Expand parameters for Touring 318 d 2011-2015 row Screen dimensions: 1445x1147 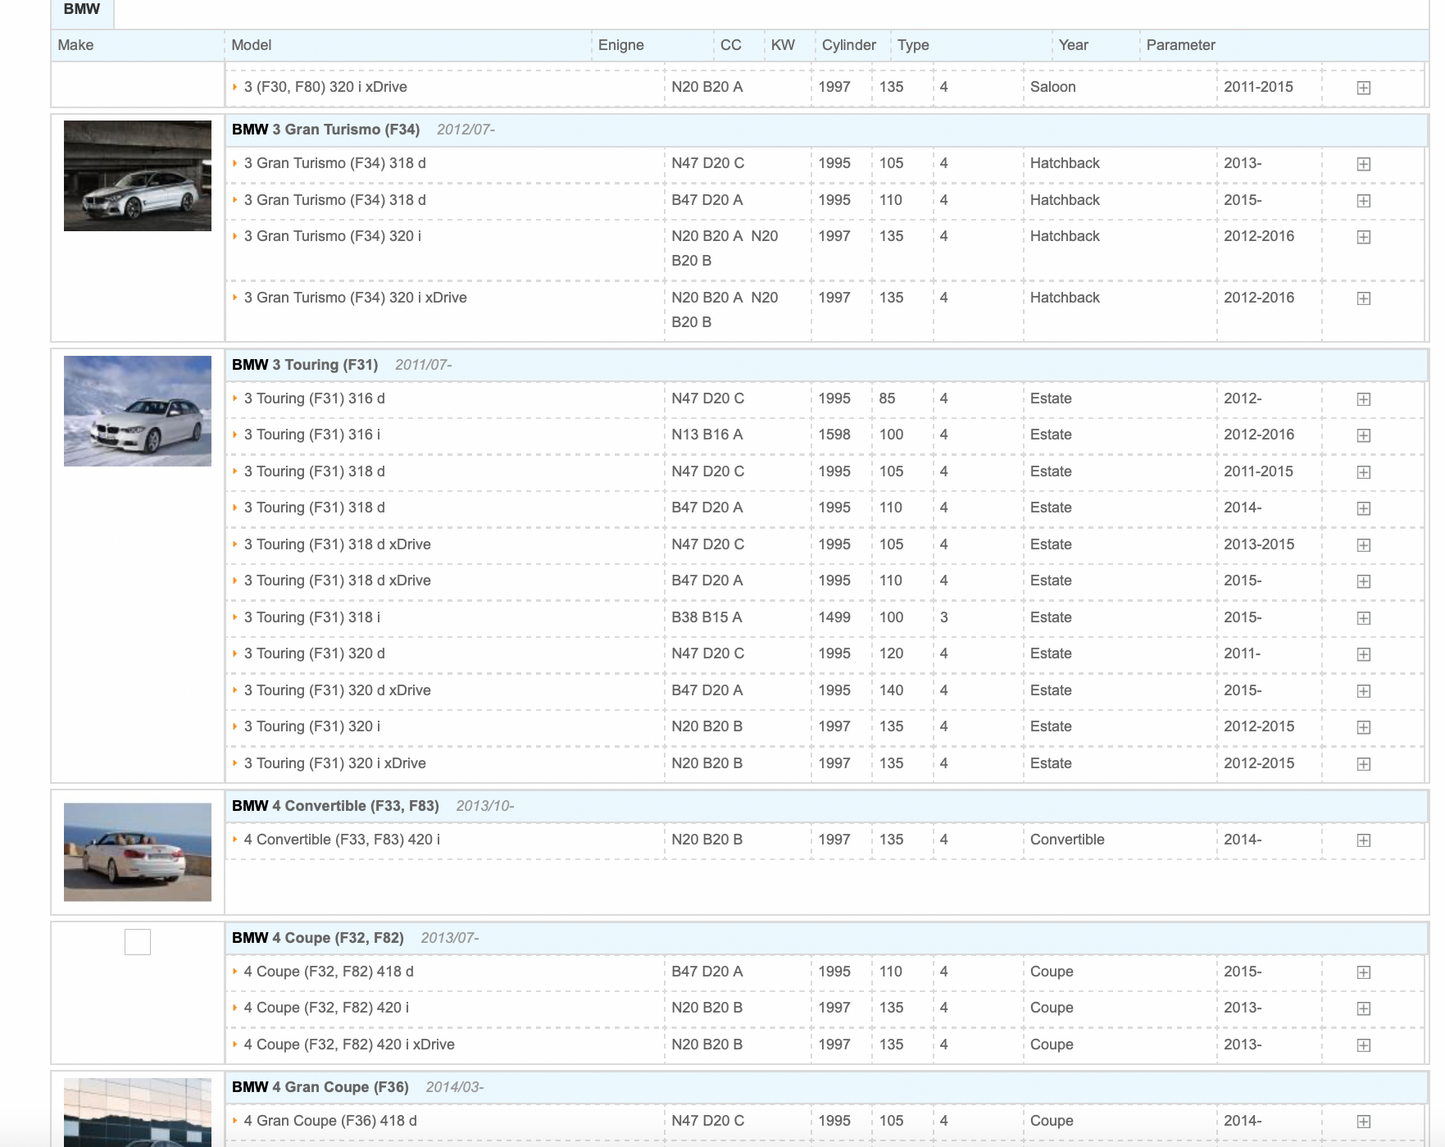click(1363, 472)
